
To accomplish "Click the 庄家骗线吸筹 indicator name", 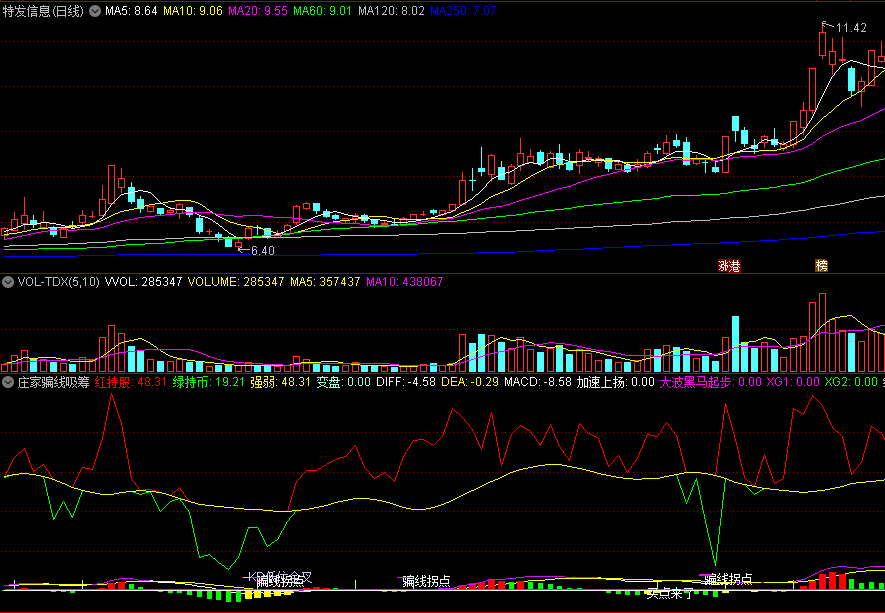I will point(53,382).
